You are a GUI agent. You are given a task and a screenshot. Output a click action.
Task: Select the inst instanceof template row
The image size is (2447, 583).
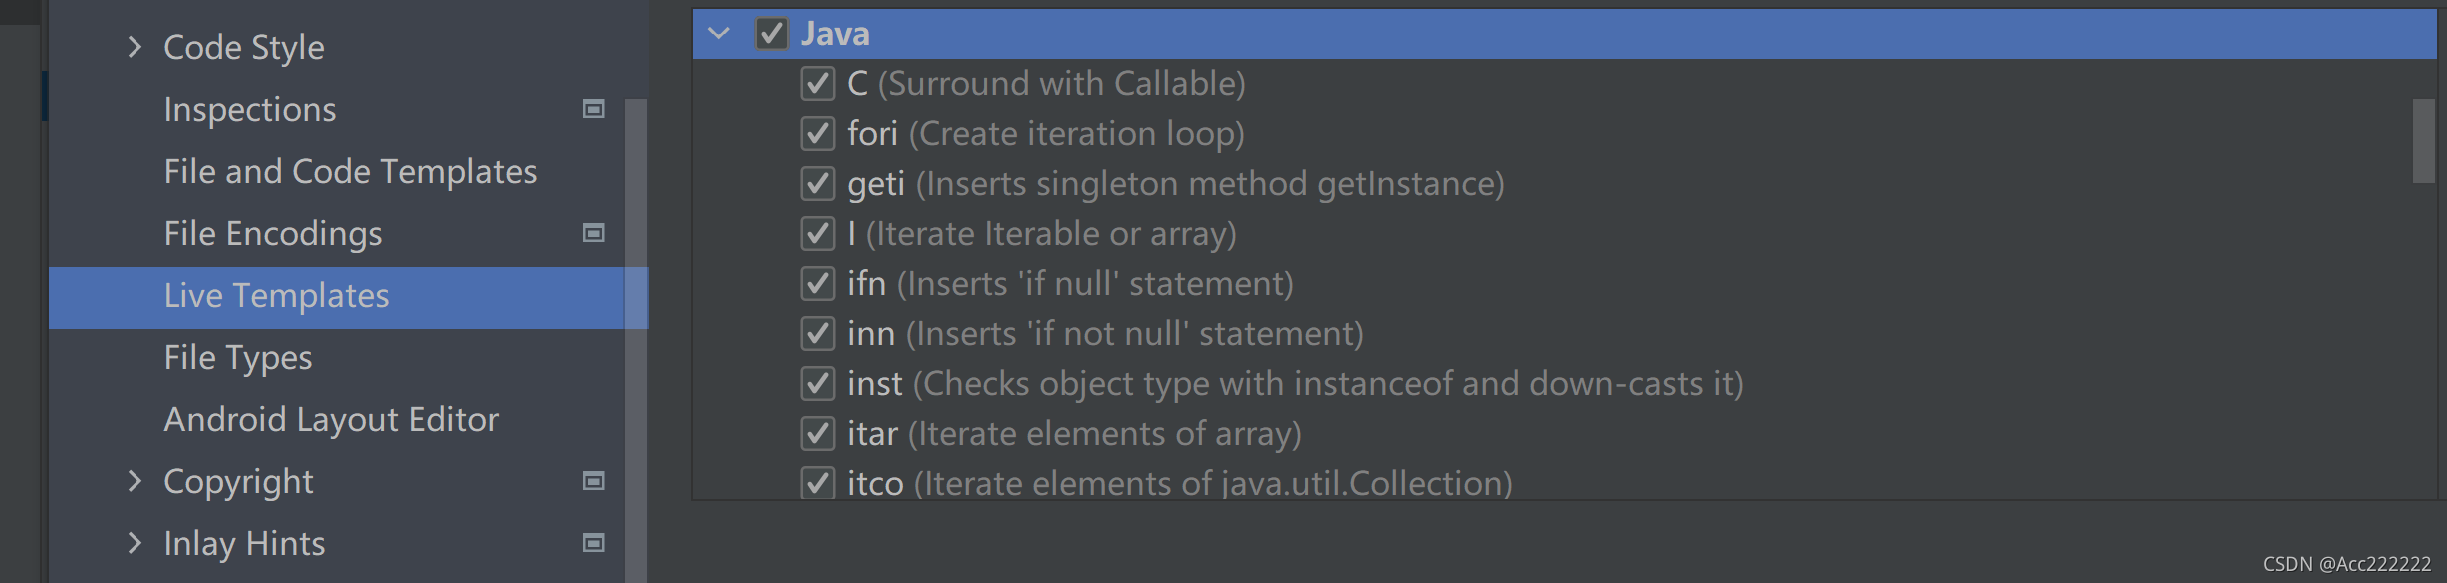[x=1564, y=383]
